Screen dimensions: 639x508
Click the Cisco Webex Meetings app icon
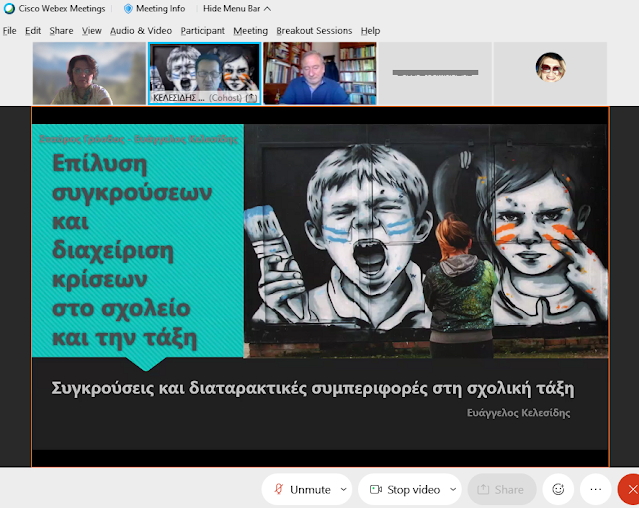pos(9,9)
